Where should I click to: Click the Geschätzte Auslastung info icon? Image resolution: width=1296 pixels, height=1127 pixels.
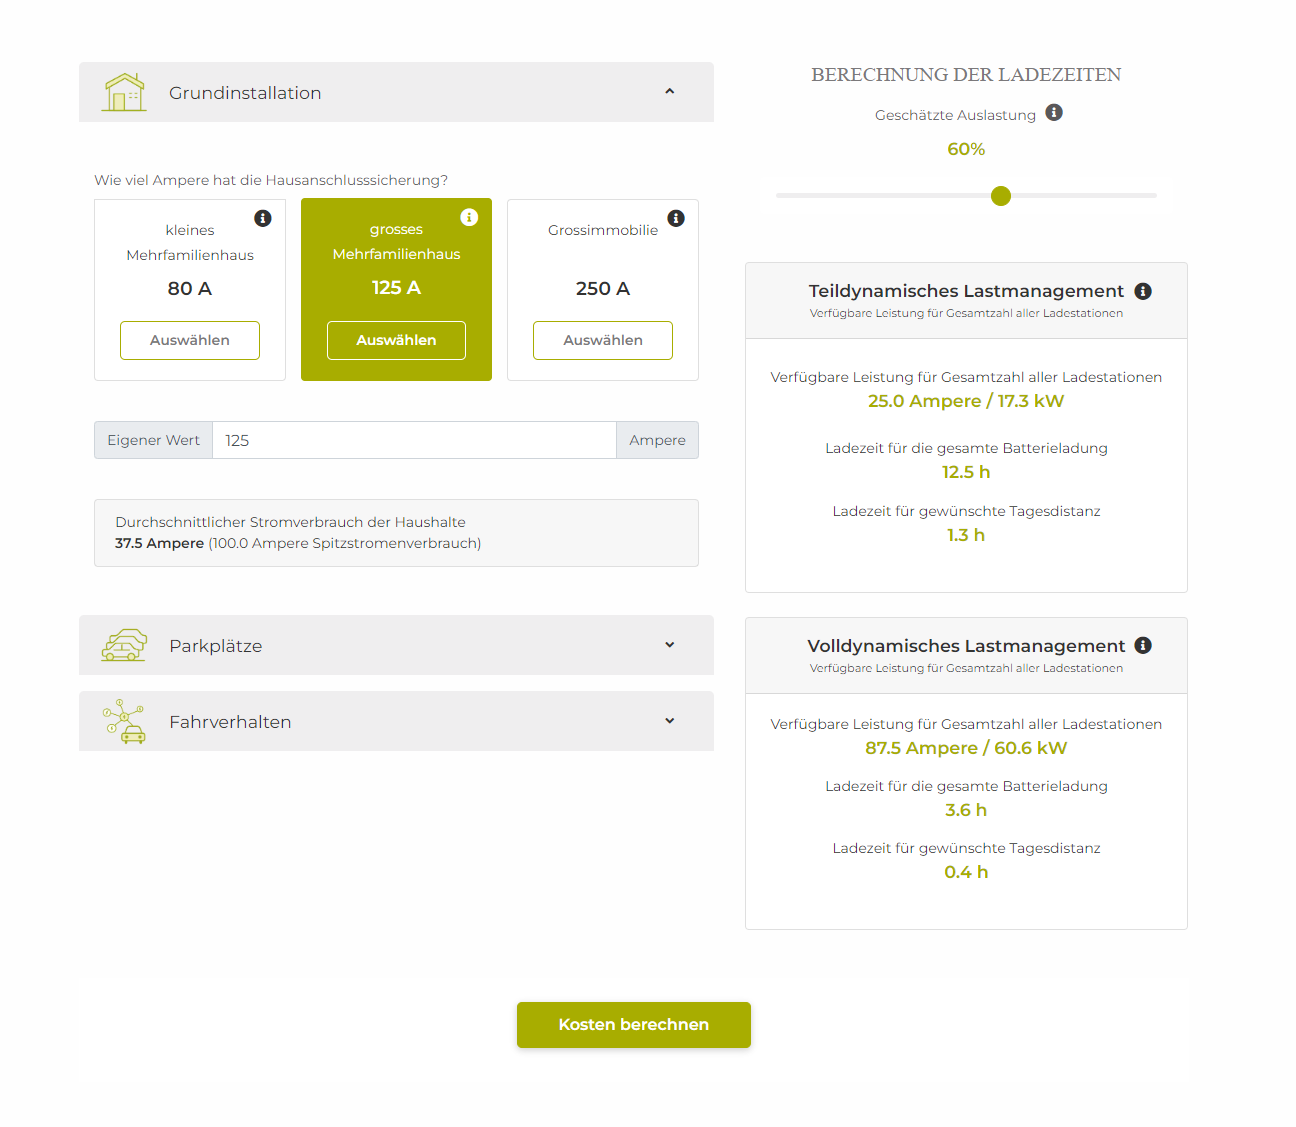coord(1053,113)
